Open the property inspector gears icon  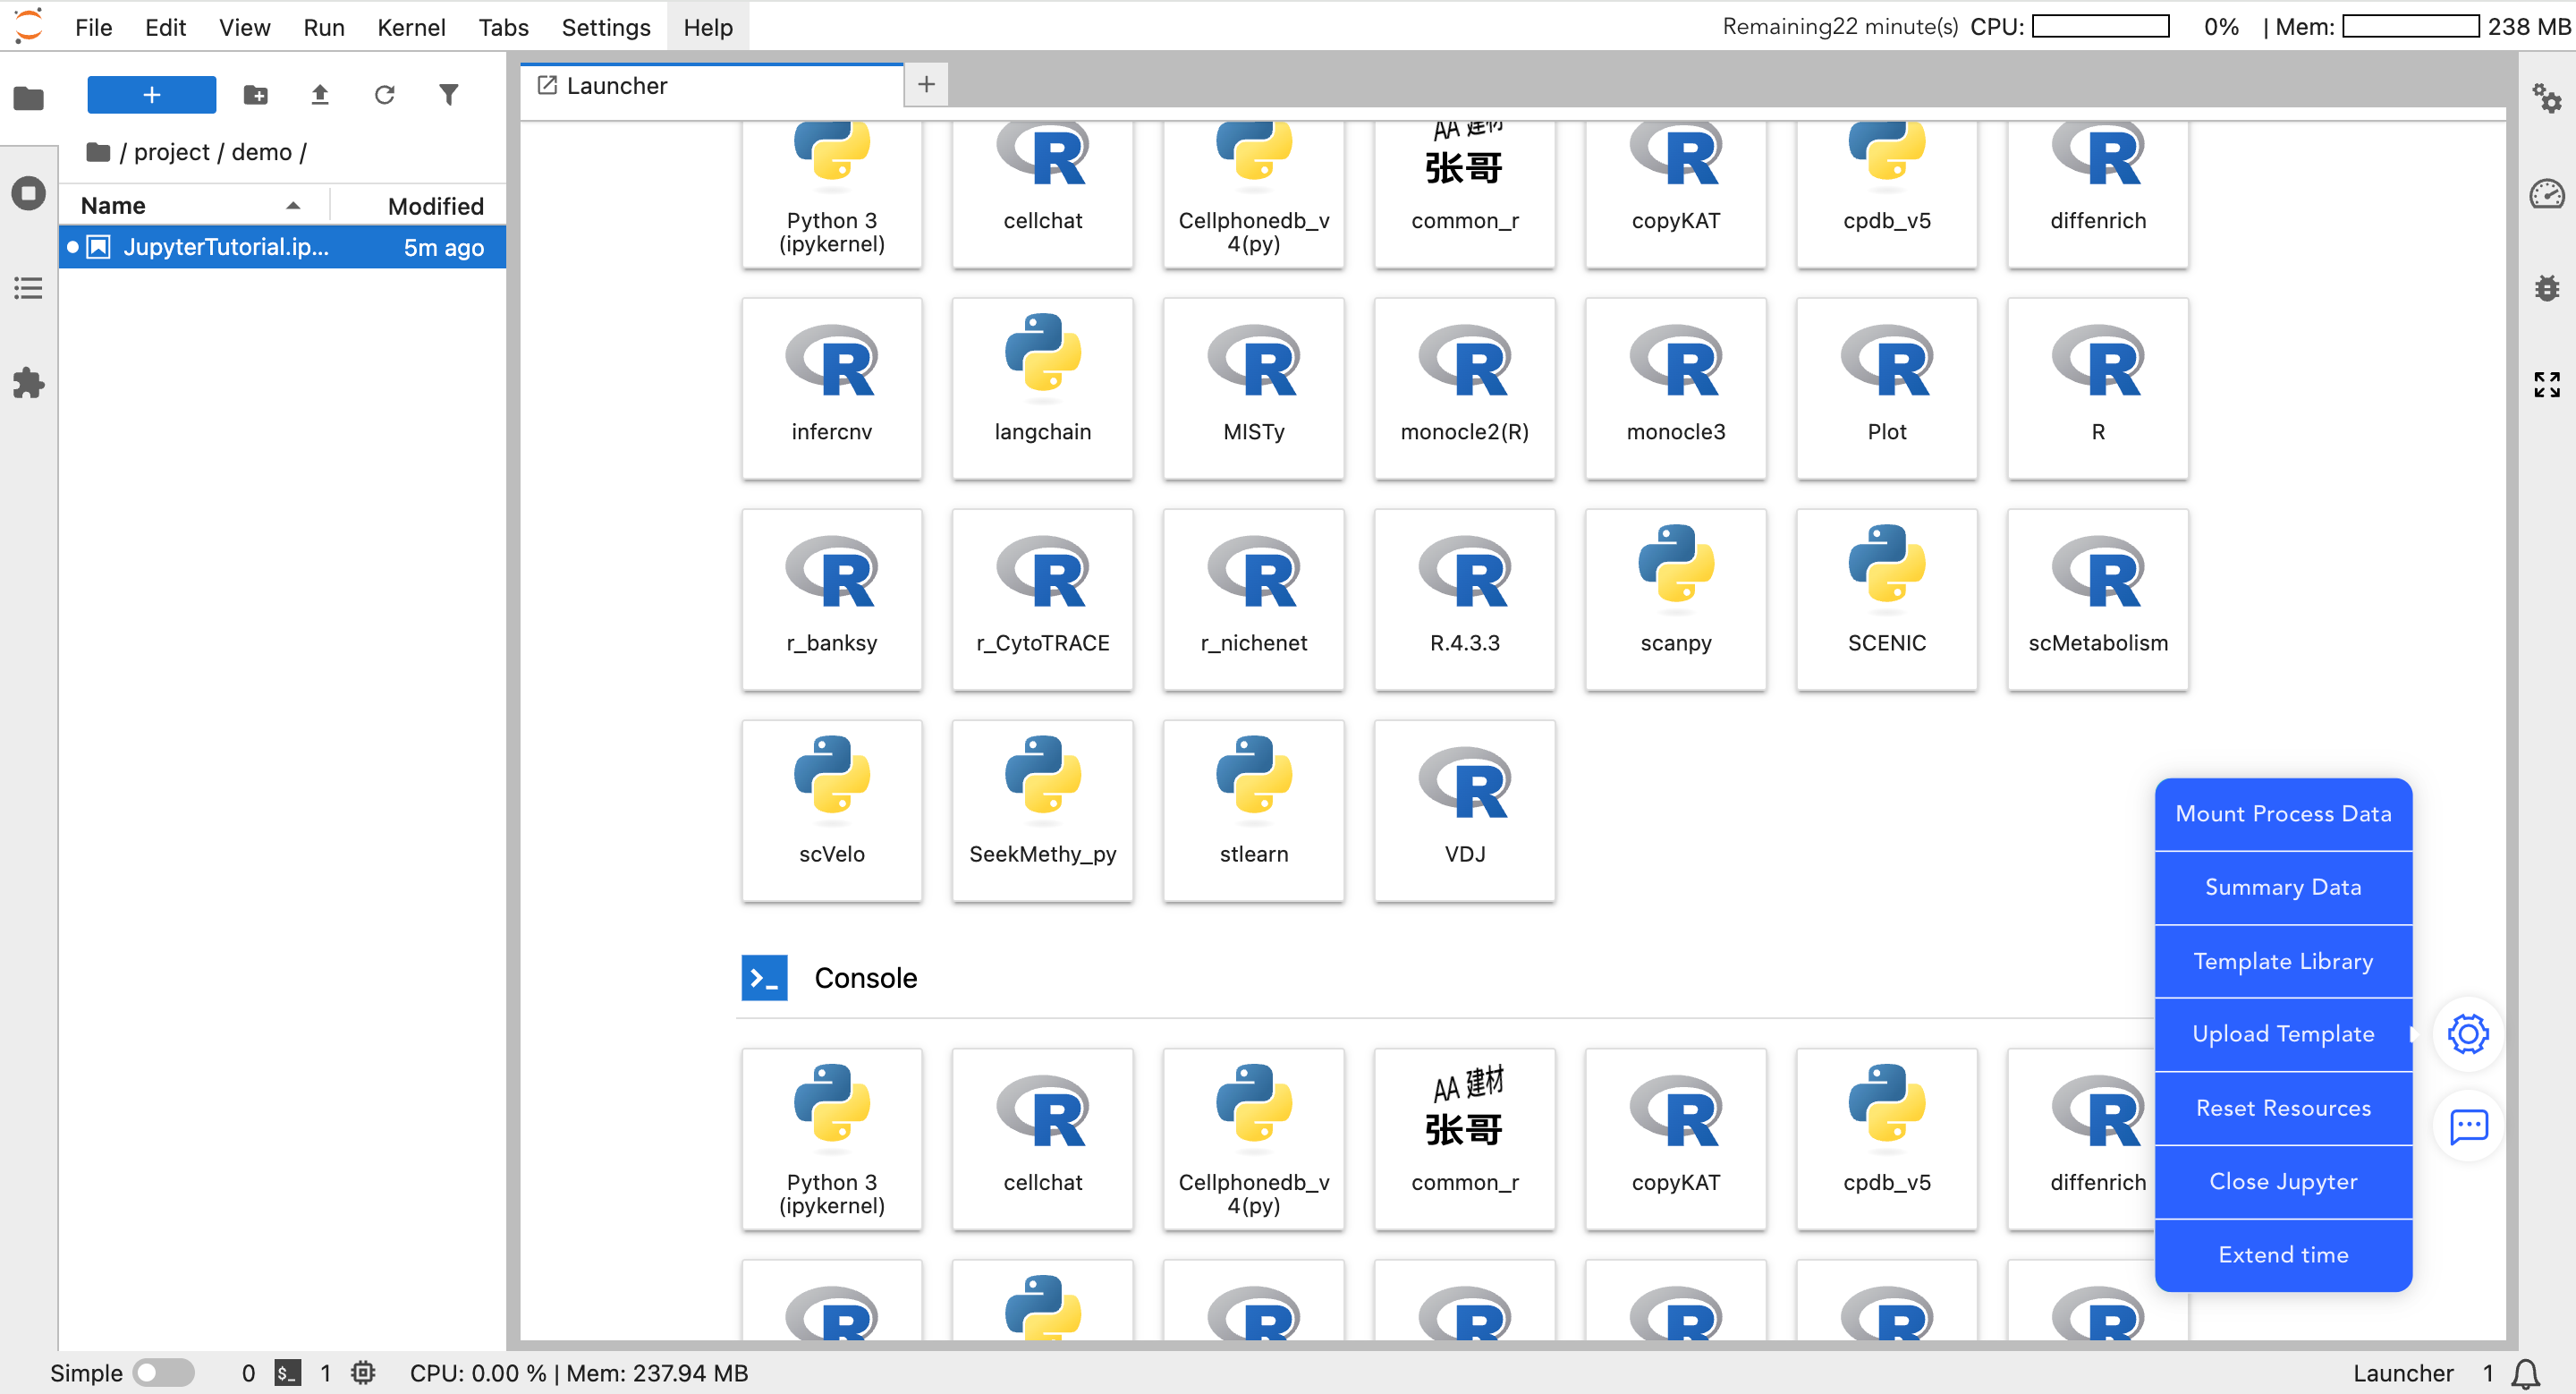click(x=2546, y=98)
